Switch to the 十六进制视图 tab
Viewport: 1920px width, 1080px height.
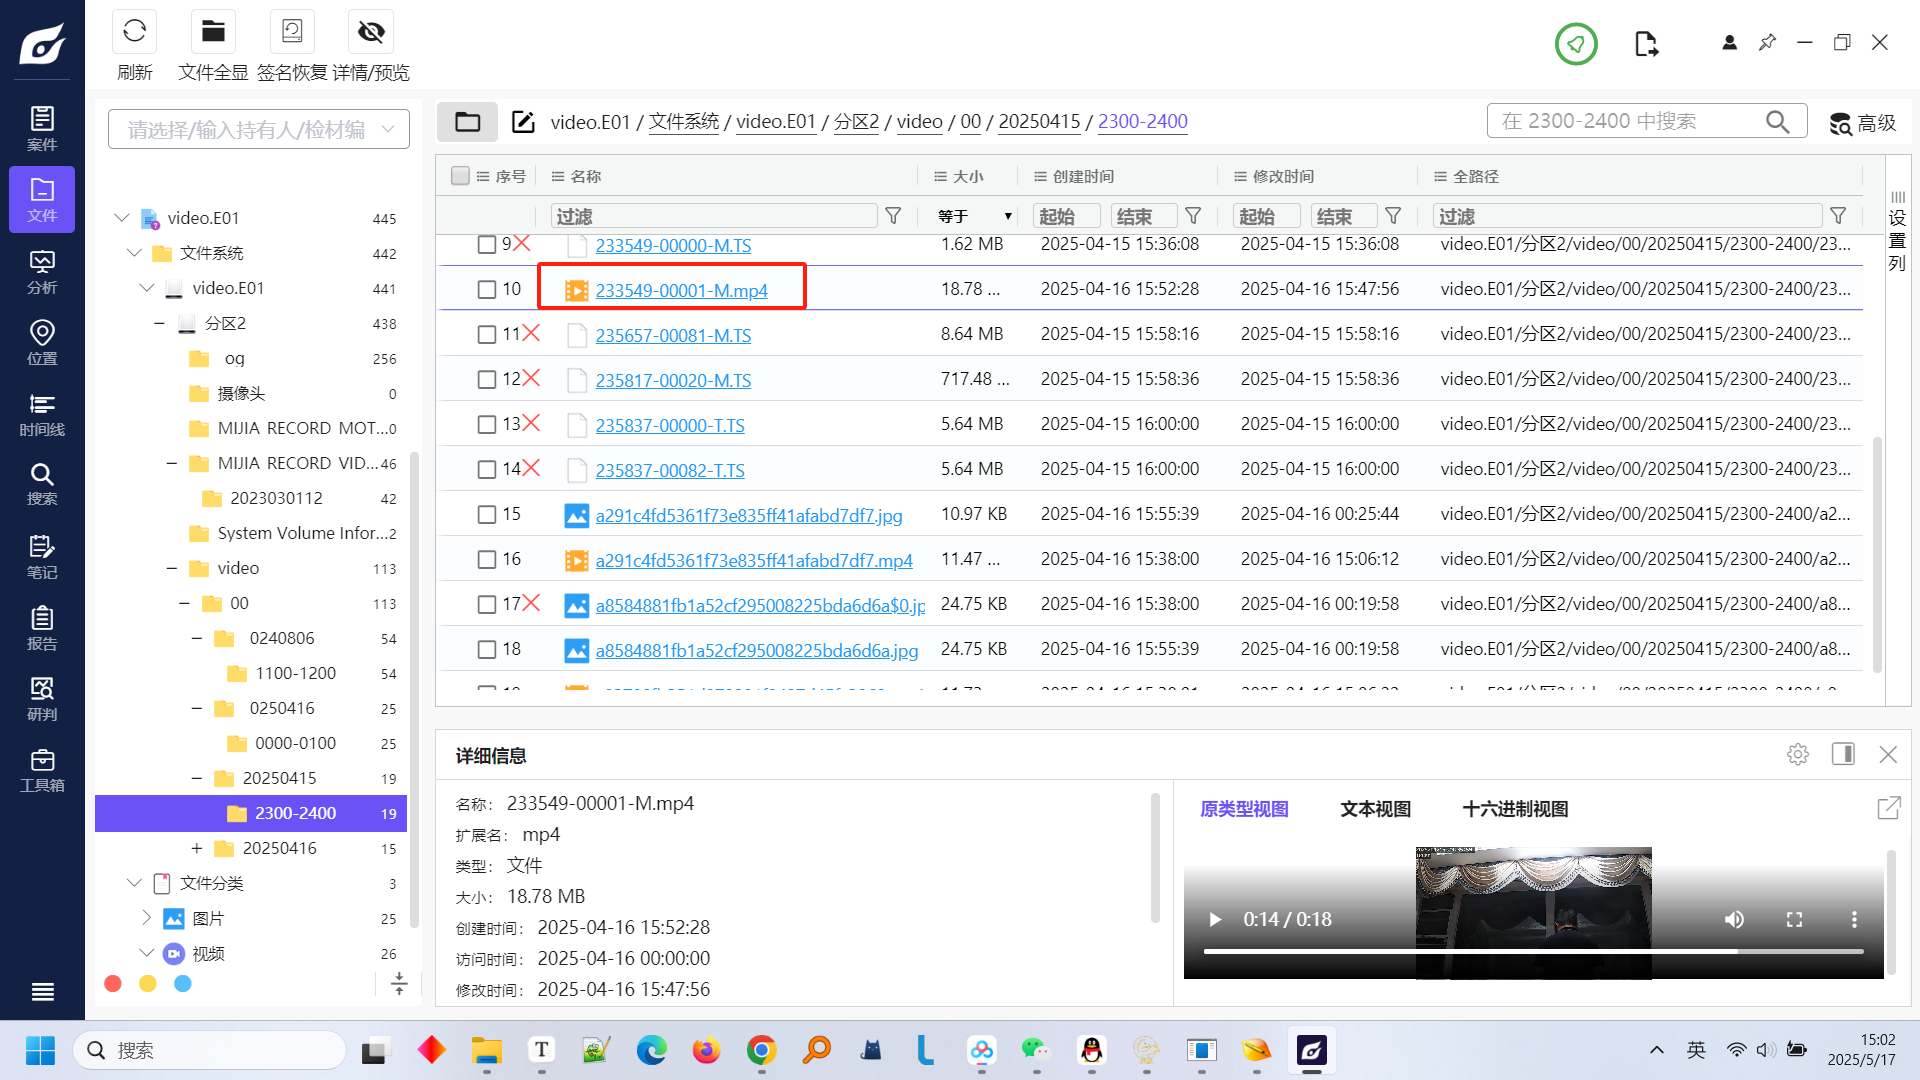click(x=1515, y=809)
